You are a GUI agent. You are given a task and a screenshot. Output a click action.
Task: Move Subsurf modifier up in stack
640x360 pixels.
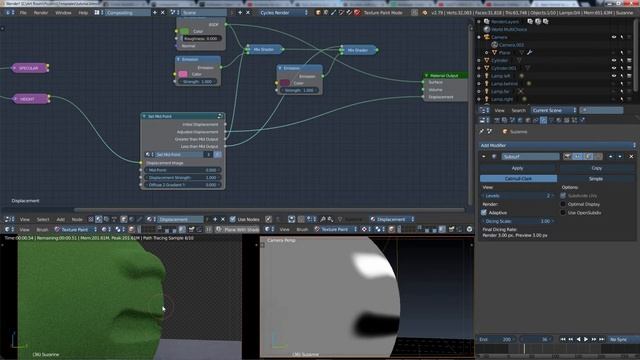pos(611,156)
